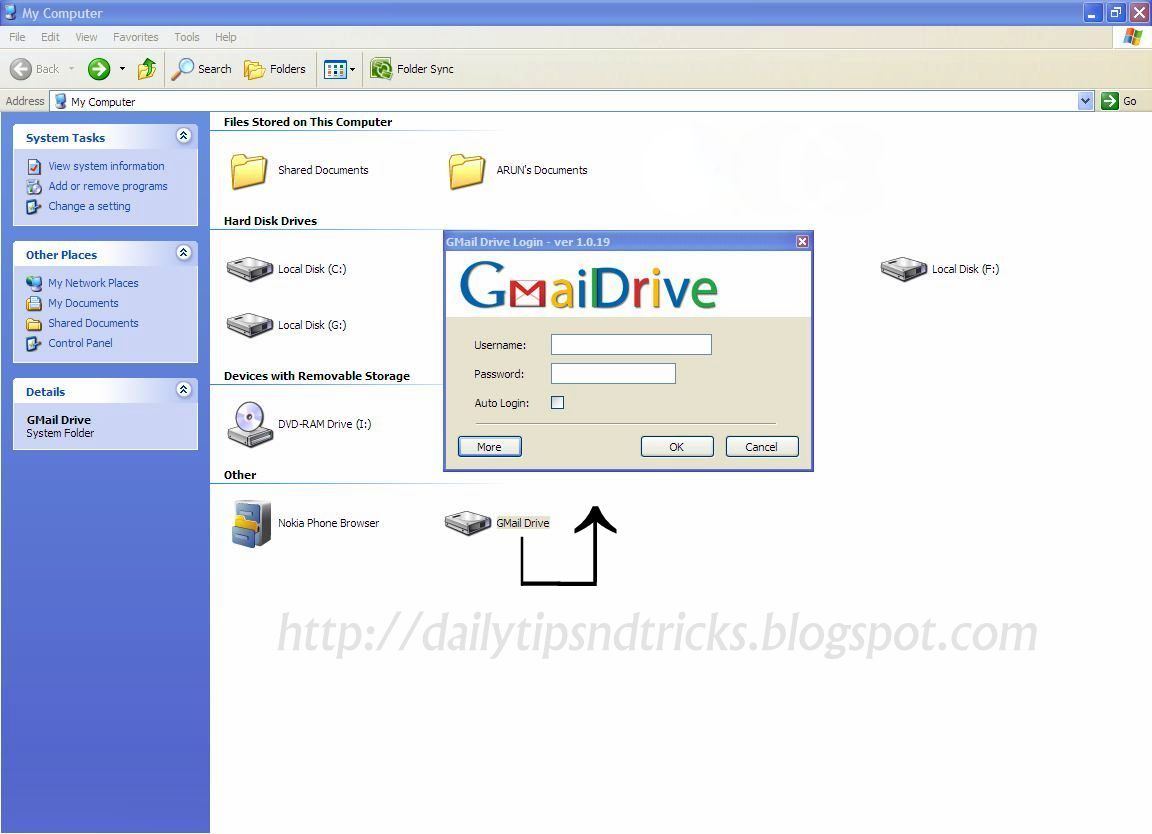Screen dimensions: 1152x834
Task: Enable the Auto Login checkbox
Action: click(x=558, y=403)
